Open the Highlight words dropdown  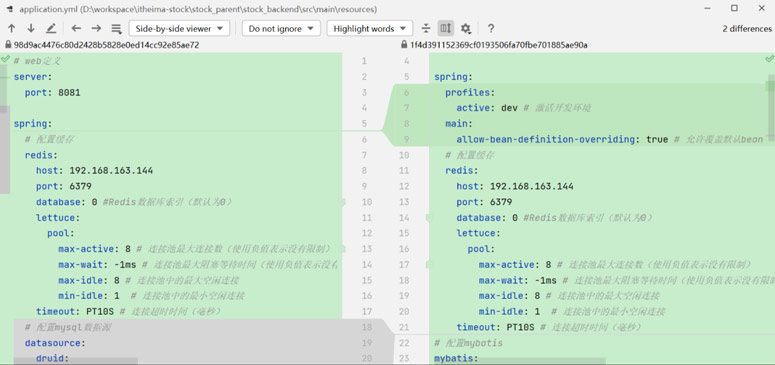(370, 28)
